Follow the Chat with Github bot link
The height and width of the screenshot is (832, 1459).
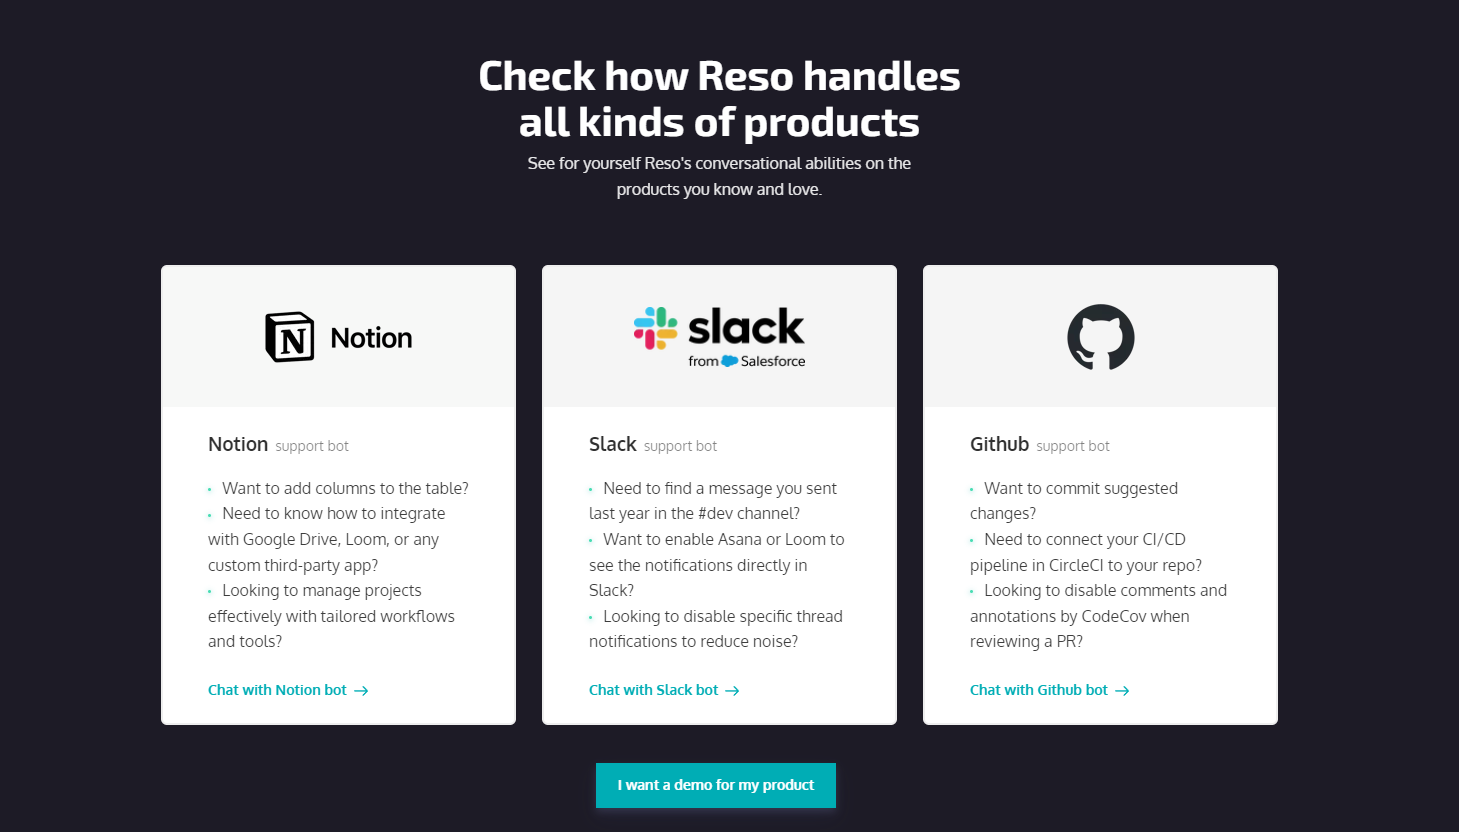[1038, 690]
